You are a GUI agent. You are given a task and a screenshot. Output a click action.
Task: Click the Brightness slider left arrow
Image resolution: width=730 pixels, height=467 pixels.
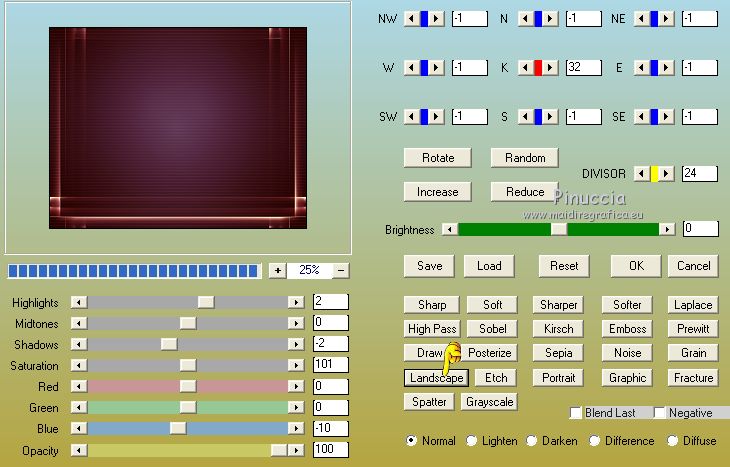[x=450, y=229]
